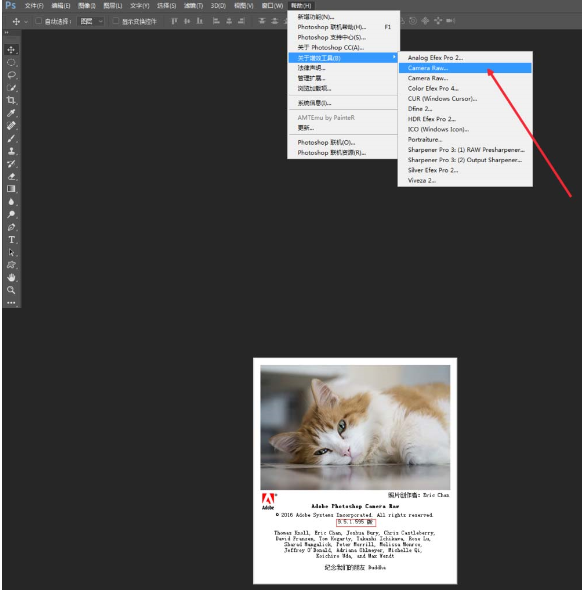
Task: Select the Healing Brush bandage tool
Action: coord(11,126)
